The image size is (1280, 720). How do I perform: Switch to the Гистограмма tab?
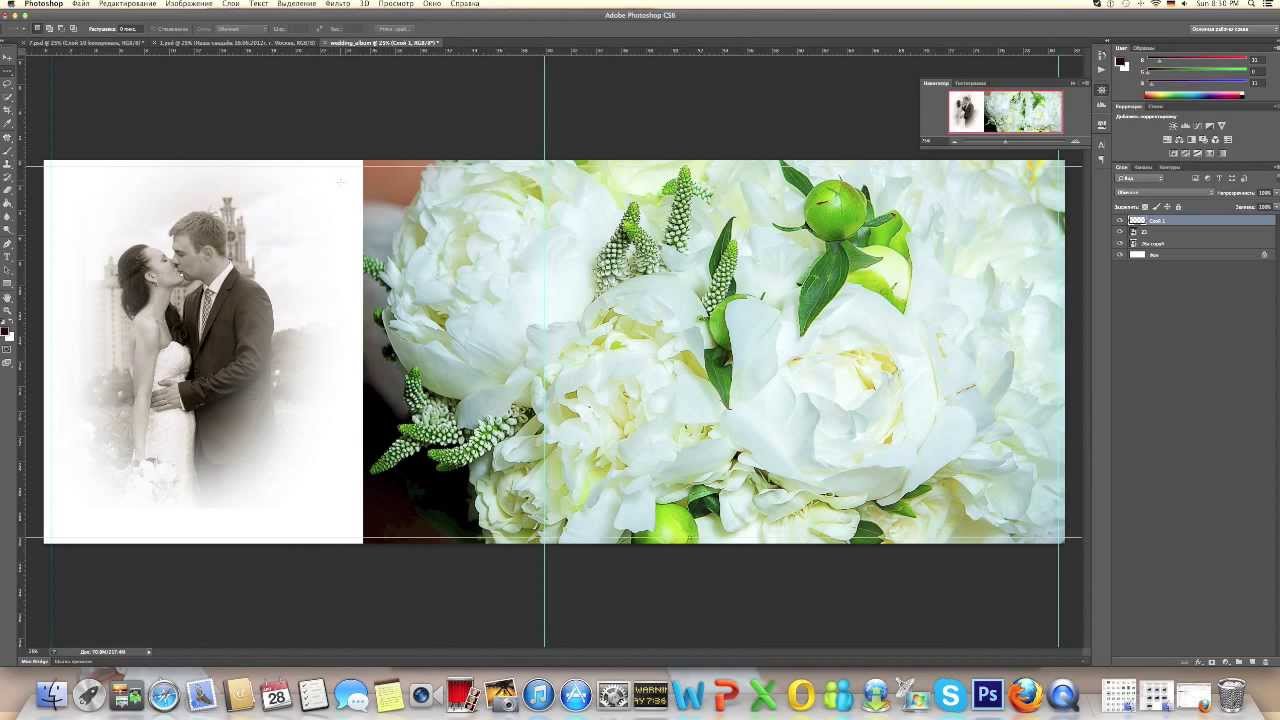click(x=970, y=83)
